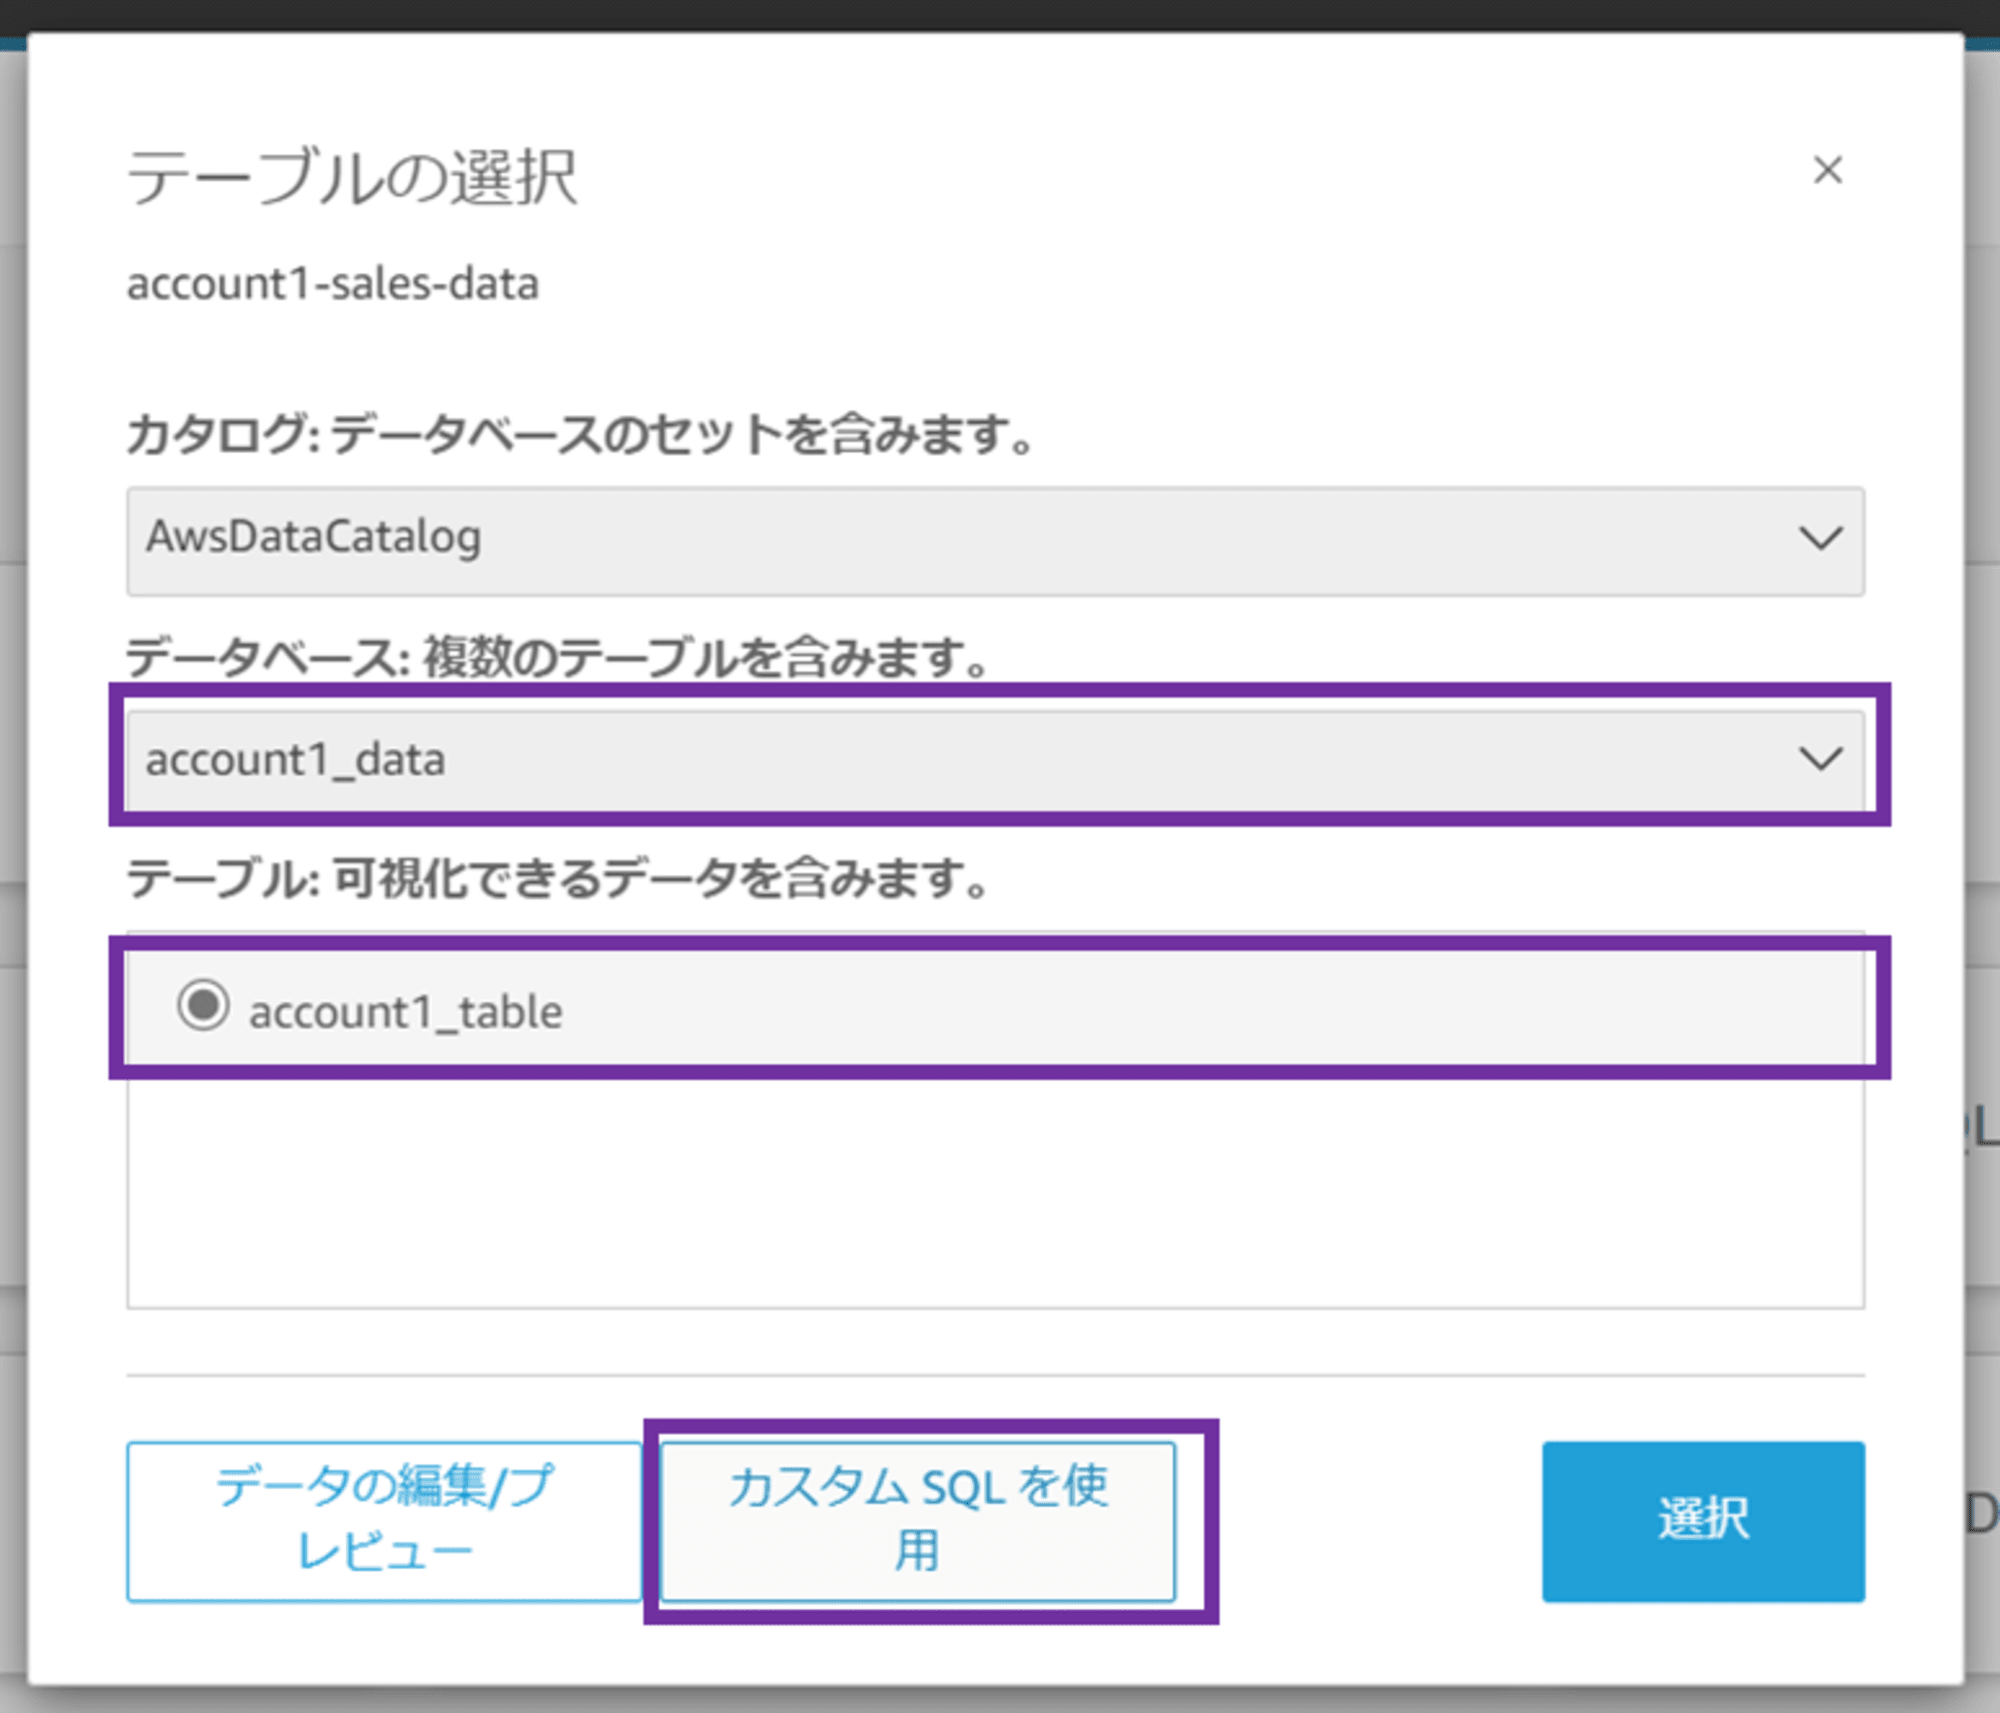This screenshot has height=1713, width=2000.
Task: Select the account1_table radio button
Action: pyautogui.click(x=203, y=1005)
